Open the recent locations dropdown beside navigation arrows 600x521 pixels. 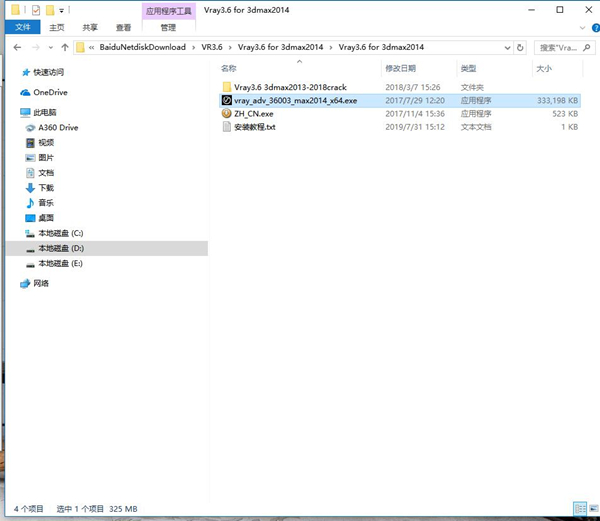coord(51,47)
